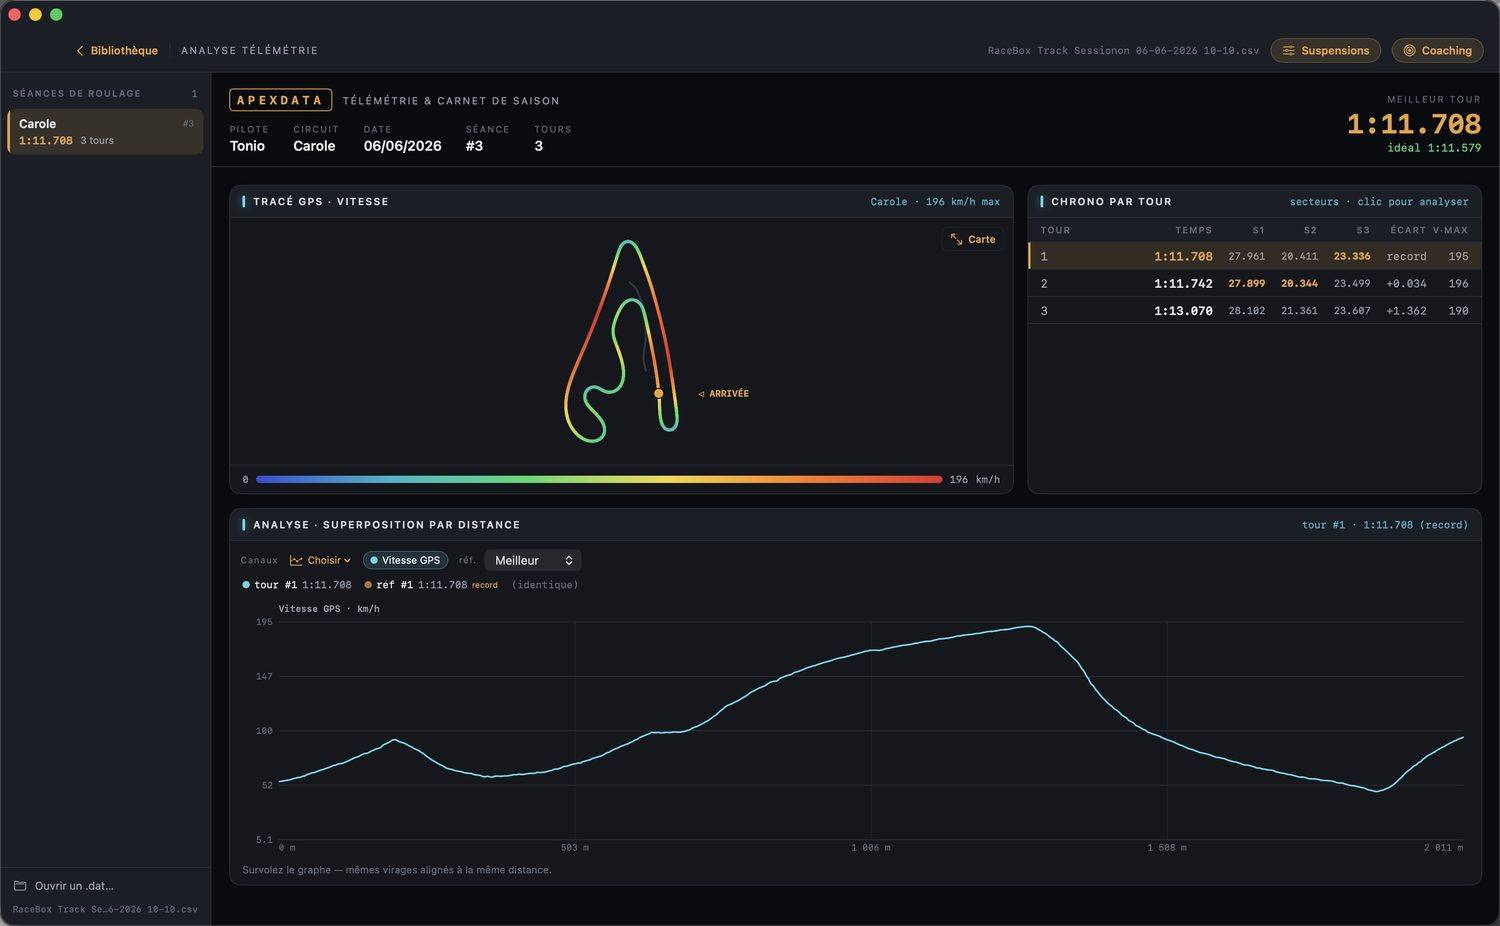Open the Suspensions panel
The image size is (1500, 926).
click(x=1325, y=51)
